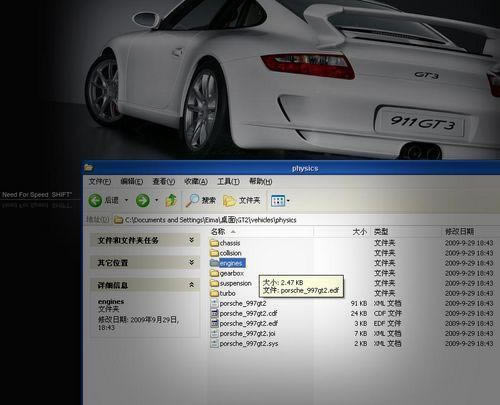Image resolution: width=500 pixels, height=405 pixels.
Task: Select the collision folder name
Action: (x=230, y=253)
